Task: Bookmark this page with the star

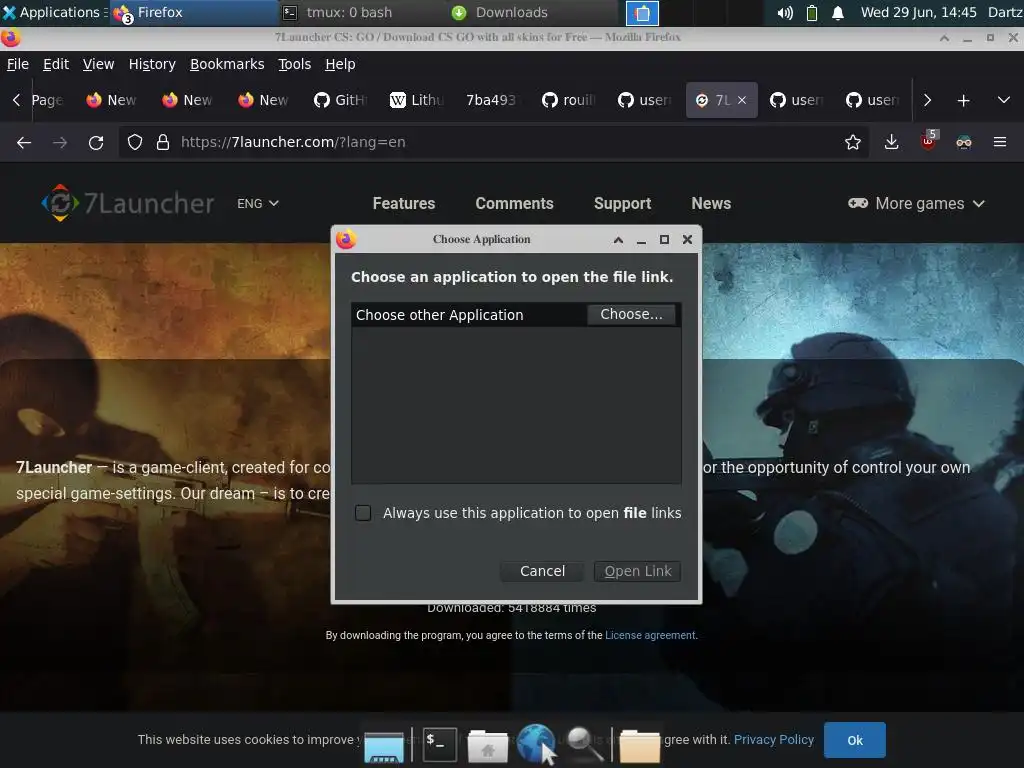Action: coord(852,142)
